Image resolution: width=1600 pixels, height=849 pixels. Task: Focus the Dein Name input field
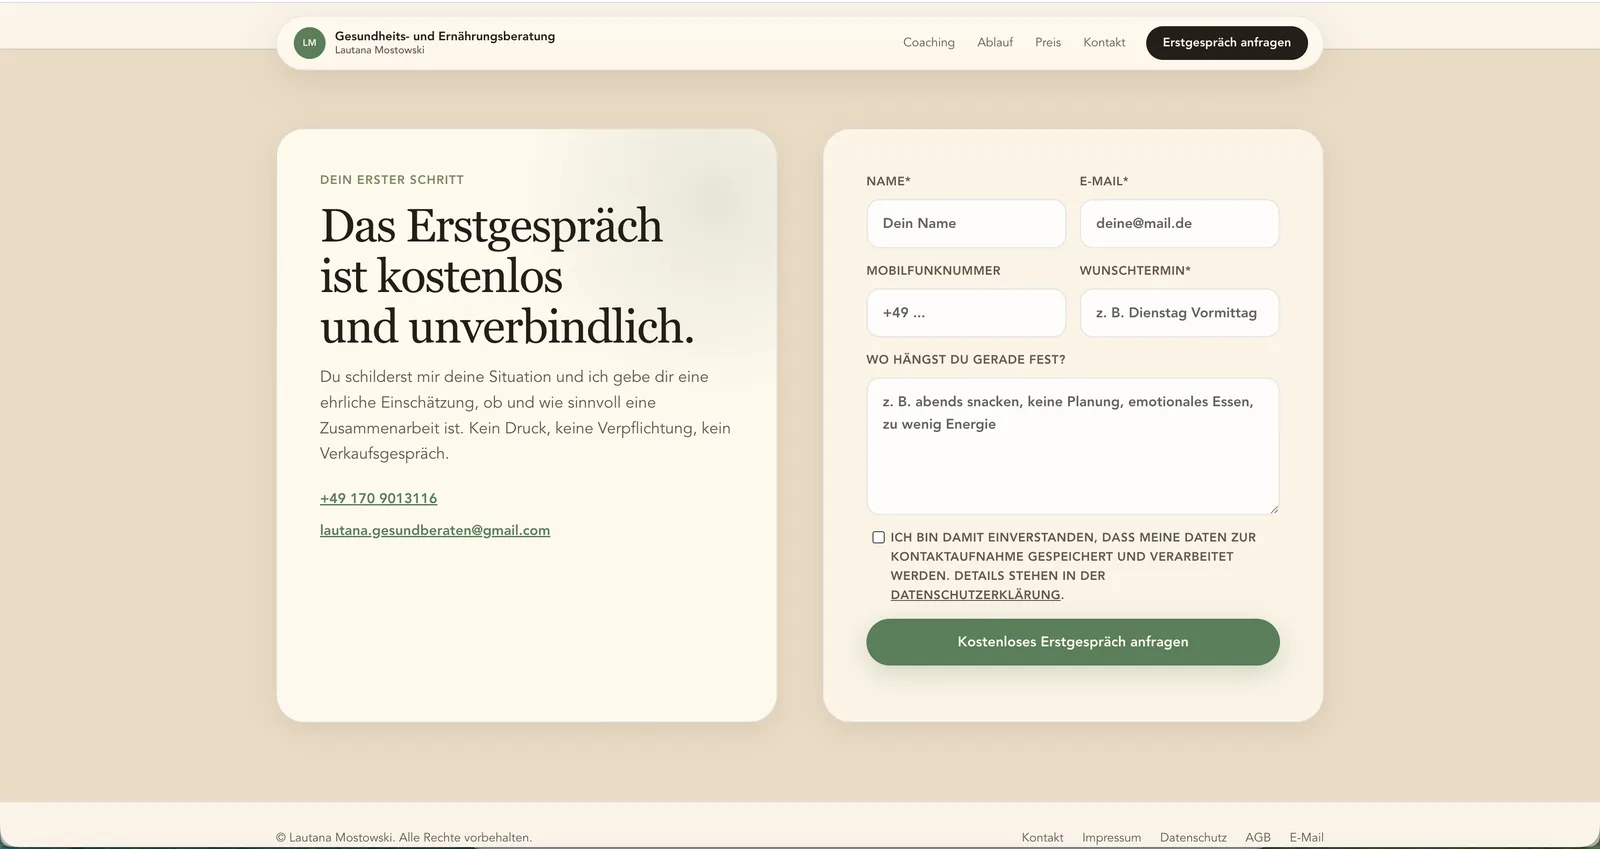966,223
